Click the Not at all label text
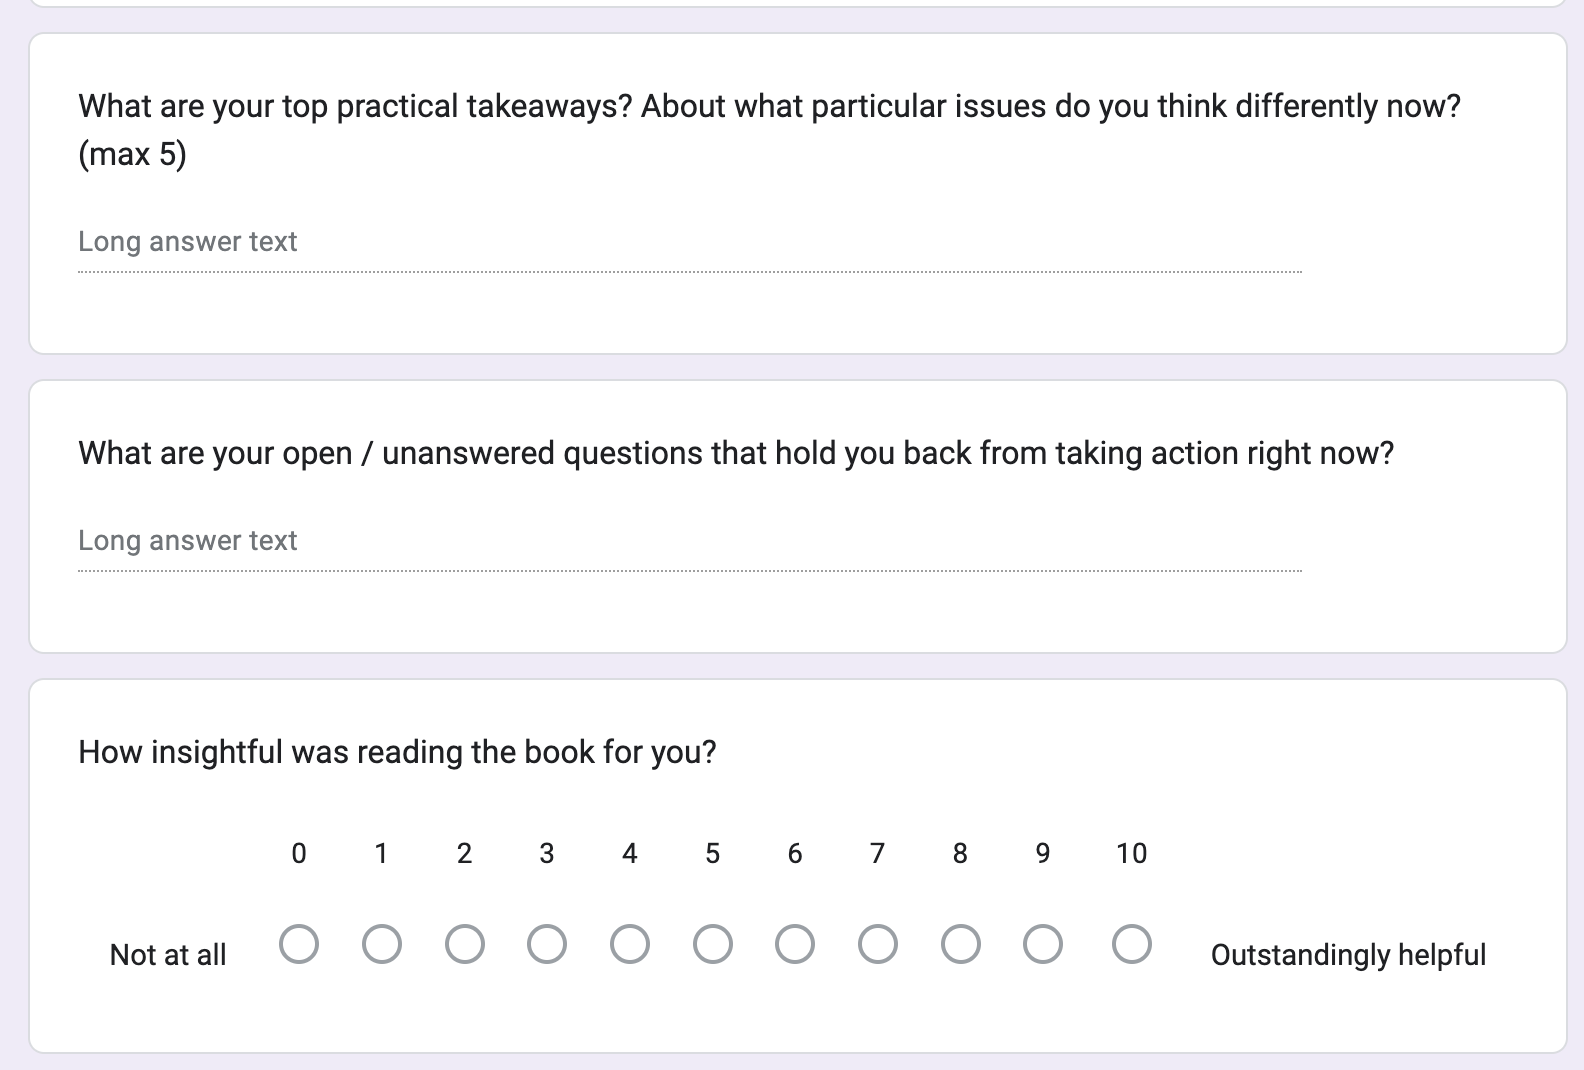This screenshot has width=1584, height=1070. (168, 955)
